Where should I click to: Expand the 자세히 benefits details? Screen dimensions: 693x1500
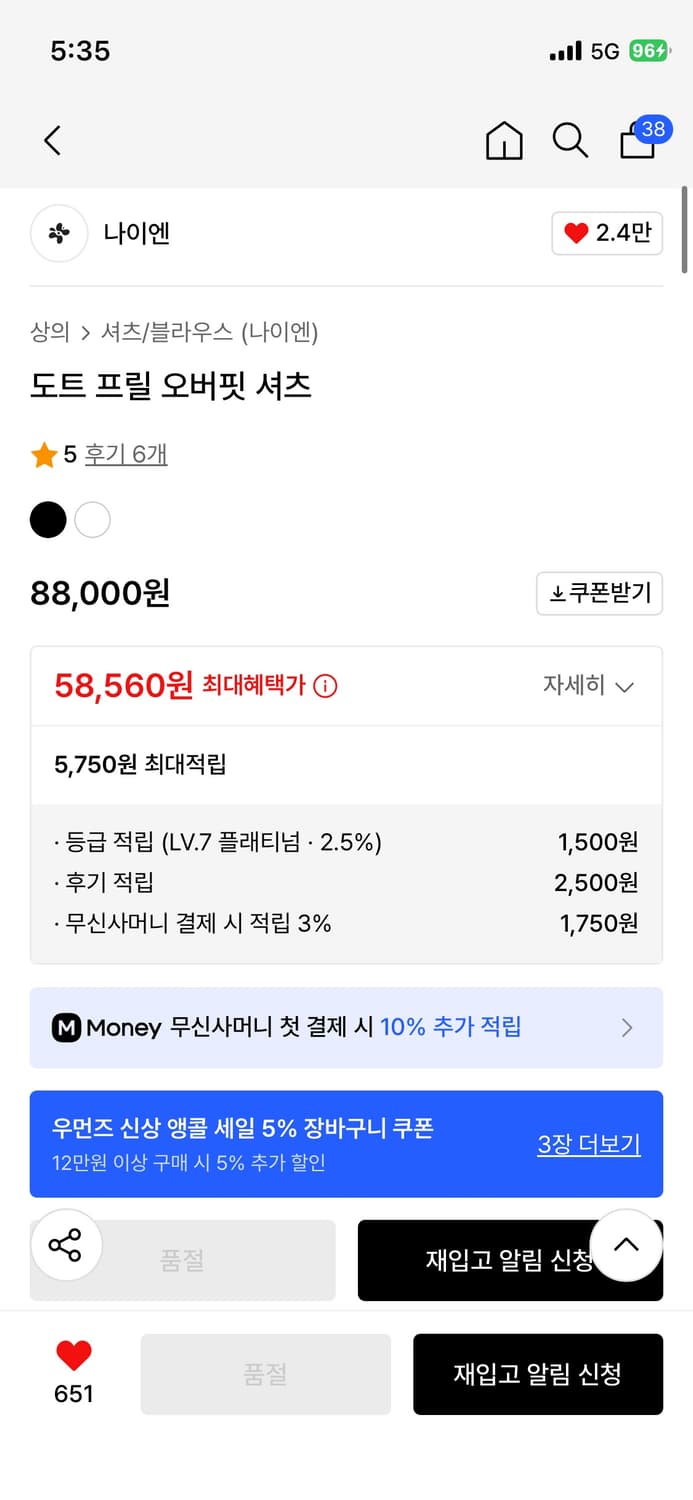click(x=589, y=686)
